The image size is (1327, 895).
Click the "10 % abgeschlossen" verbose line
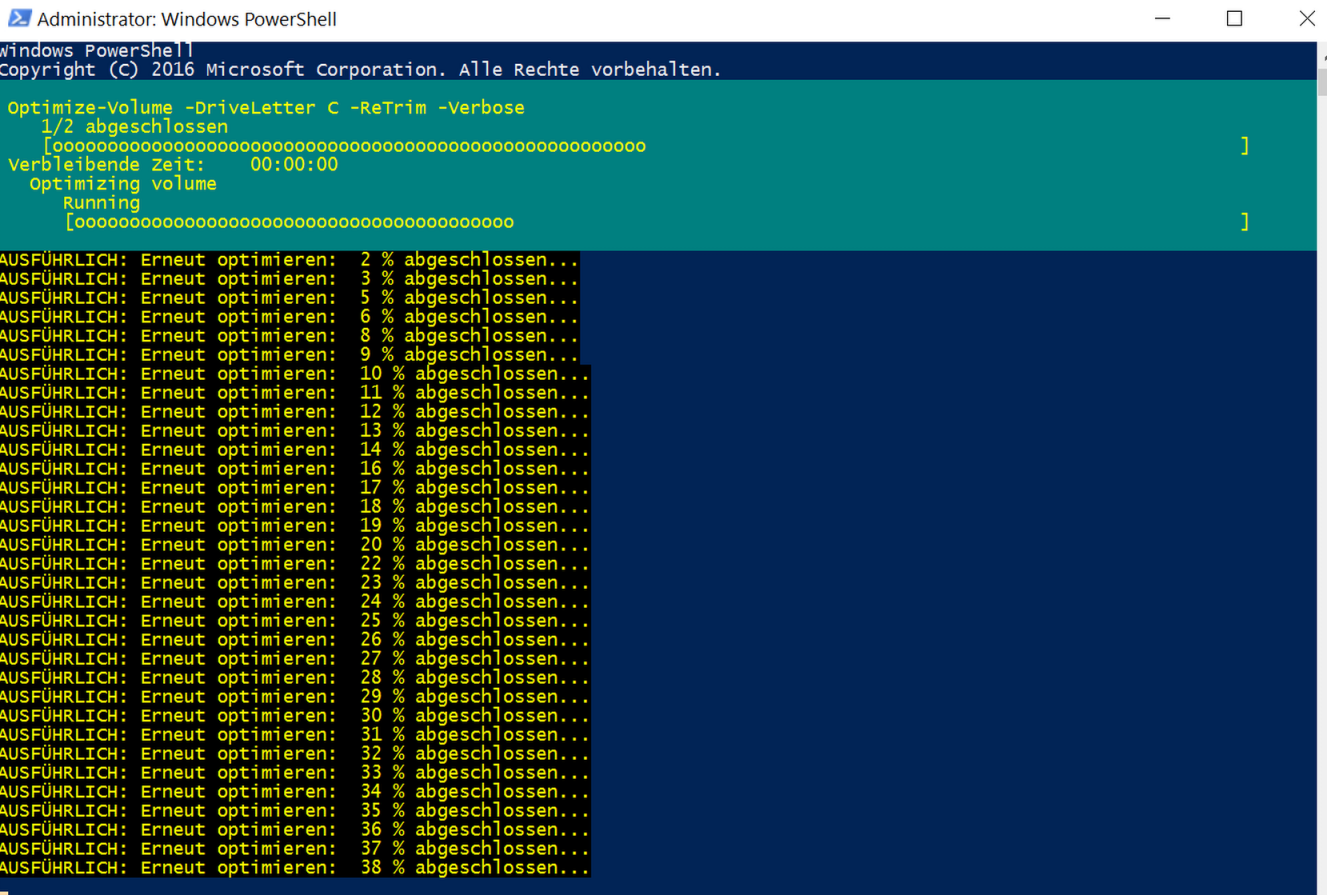click(x=295, y=374)
